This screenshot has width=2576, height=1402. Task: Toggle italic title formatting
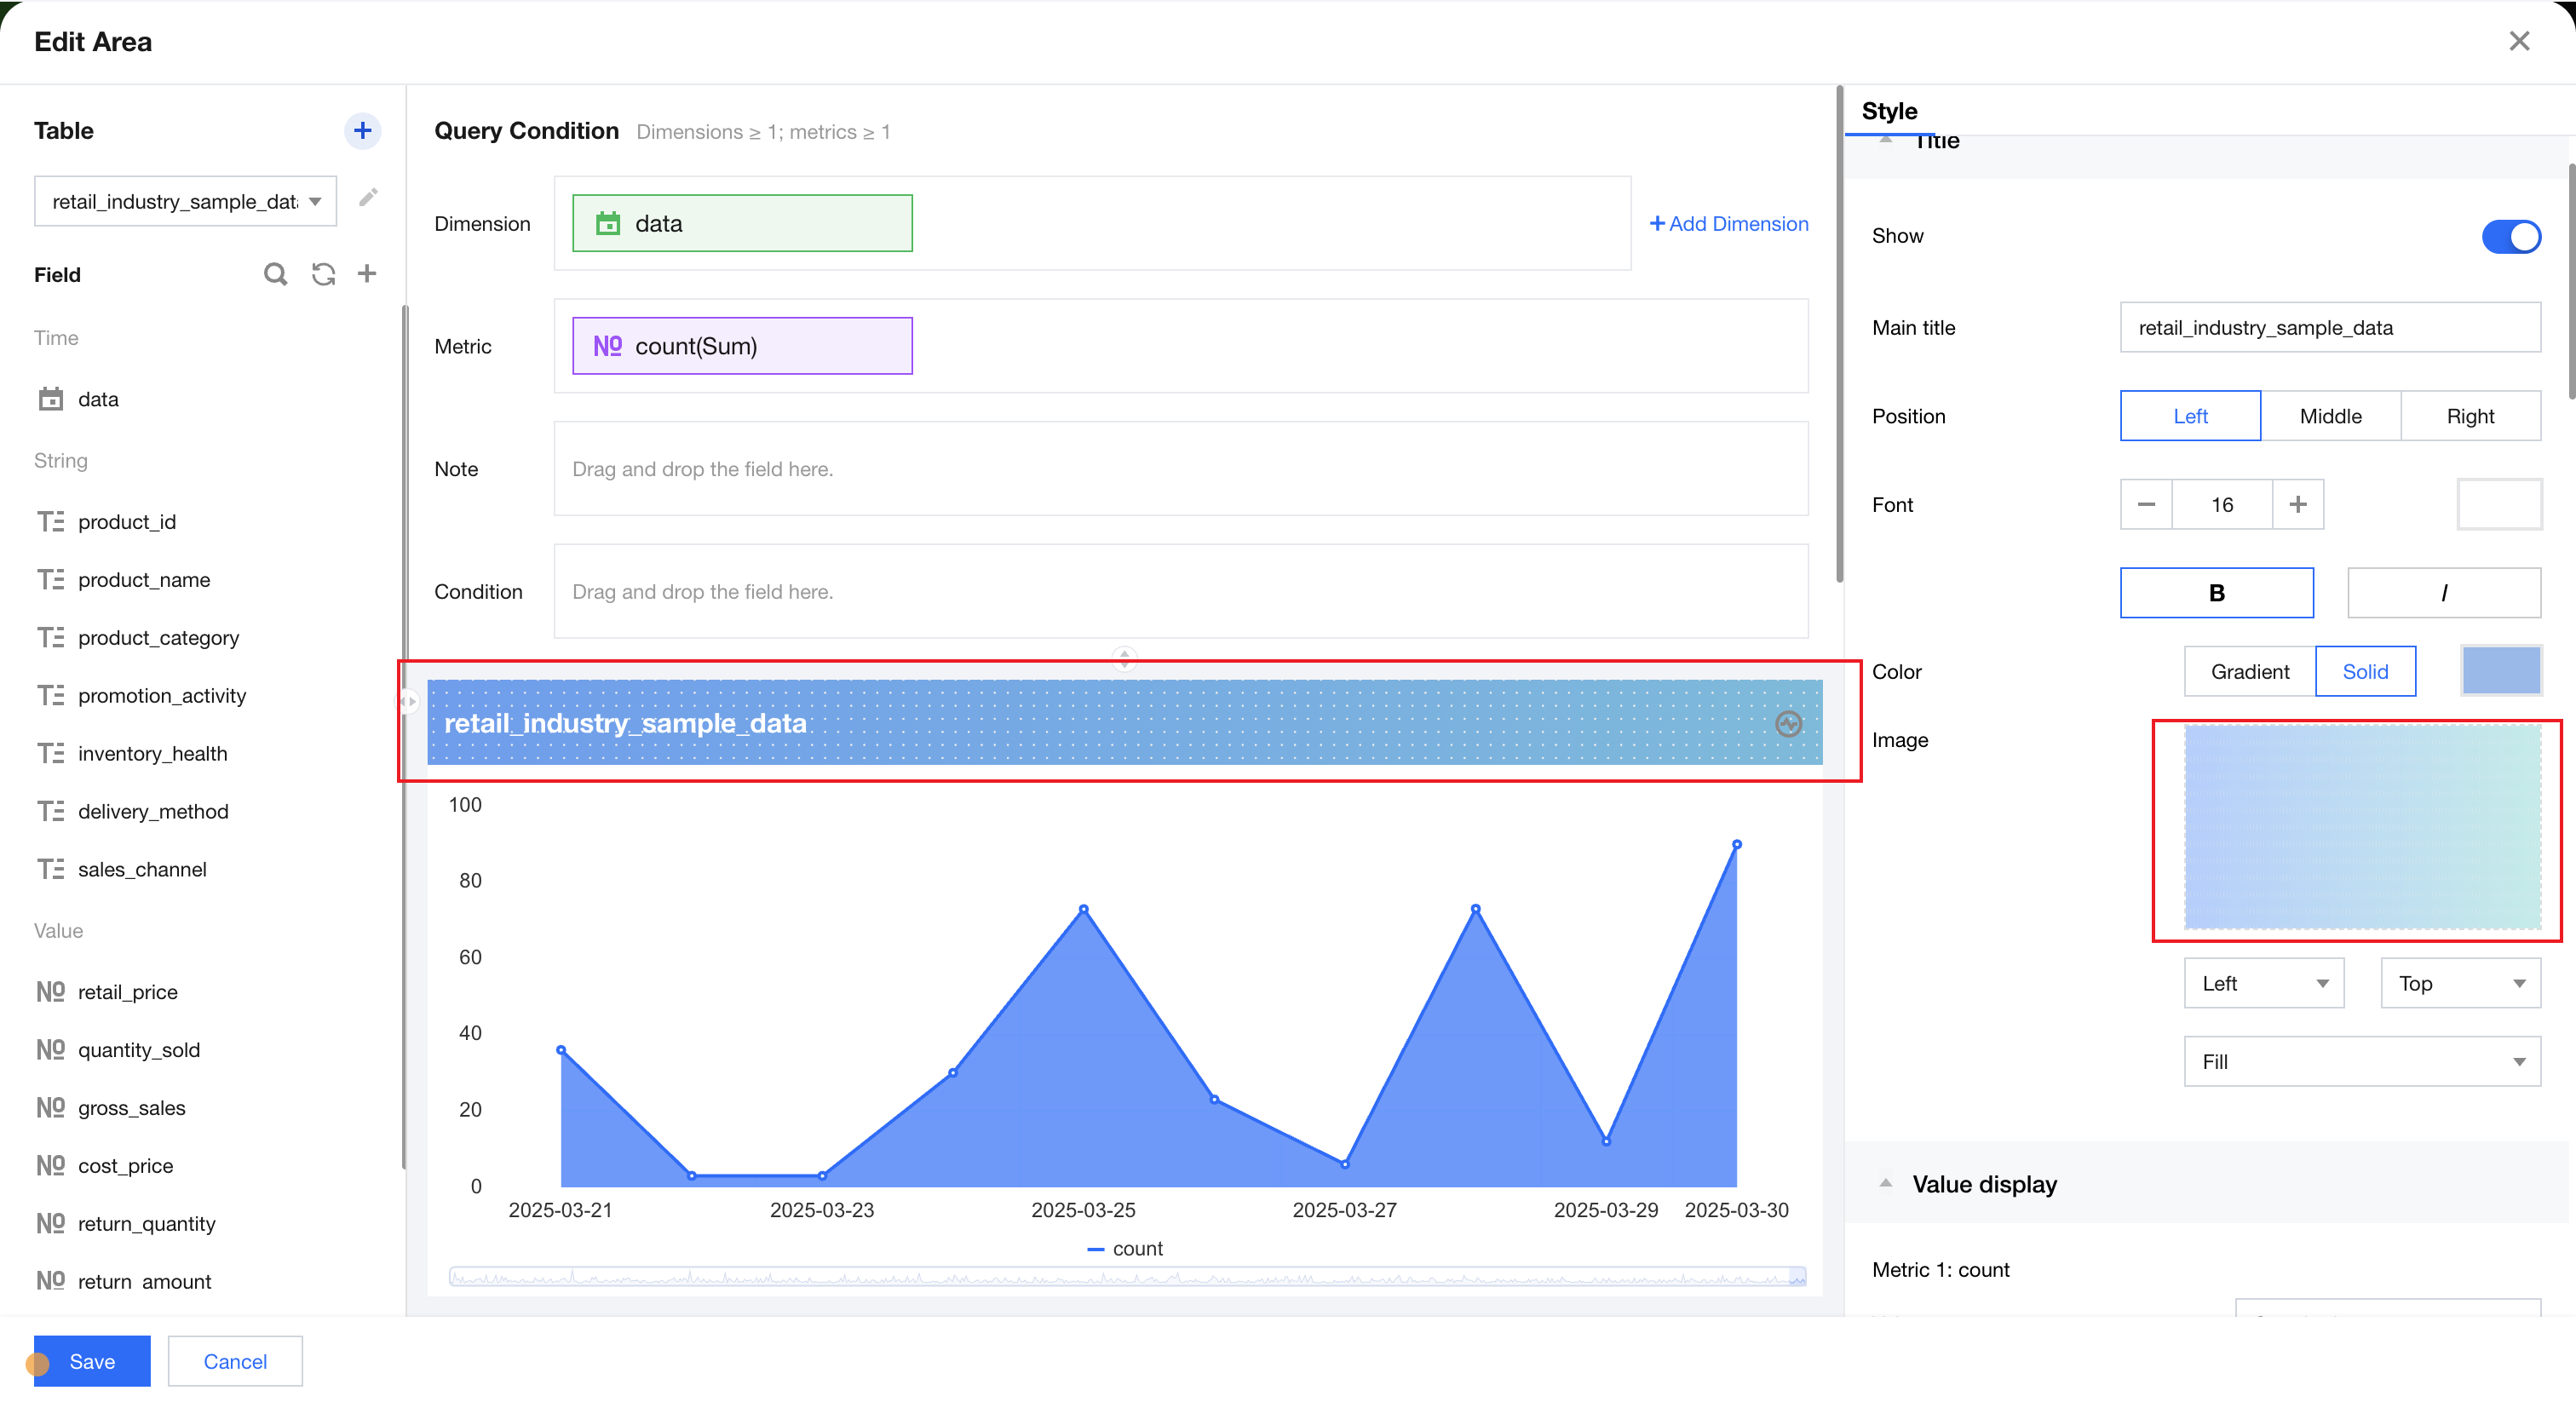click(x=2443, y=593)
